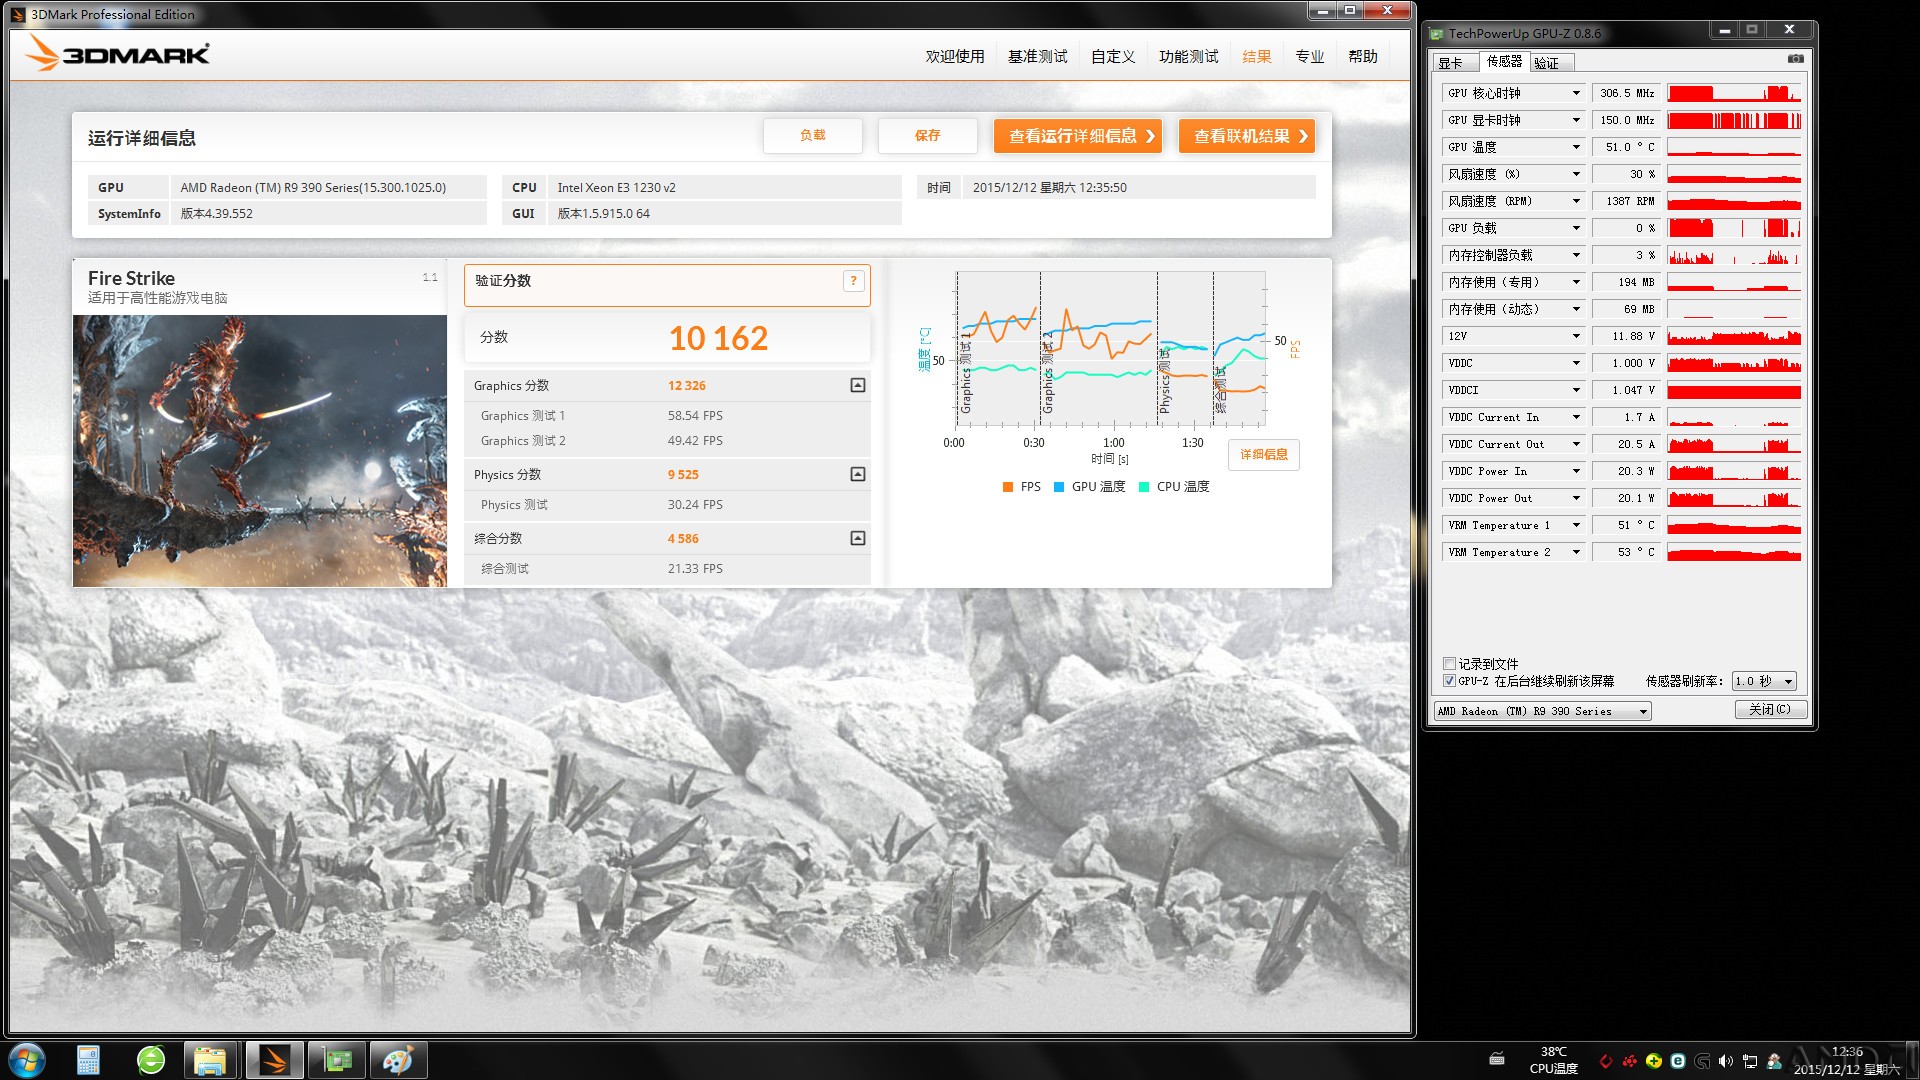Screen dimensions: 1920x1080
Task: Click Fire Strike preview thumbnail
Action: (x=260, y=451)
